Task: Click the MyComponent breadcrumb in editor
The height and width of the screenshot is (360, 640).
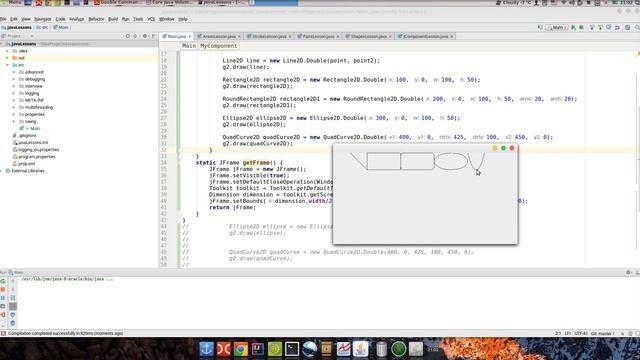Action: (x=218, y=46)
